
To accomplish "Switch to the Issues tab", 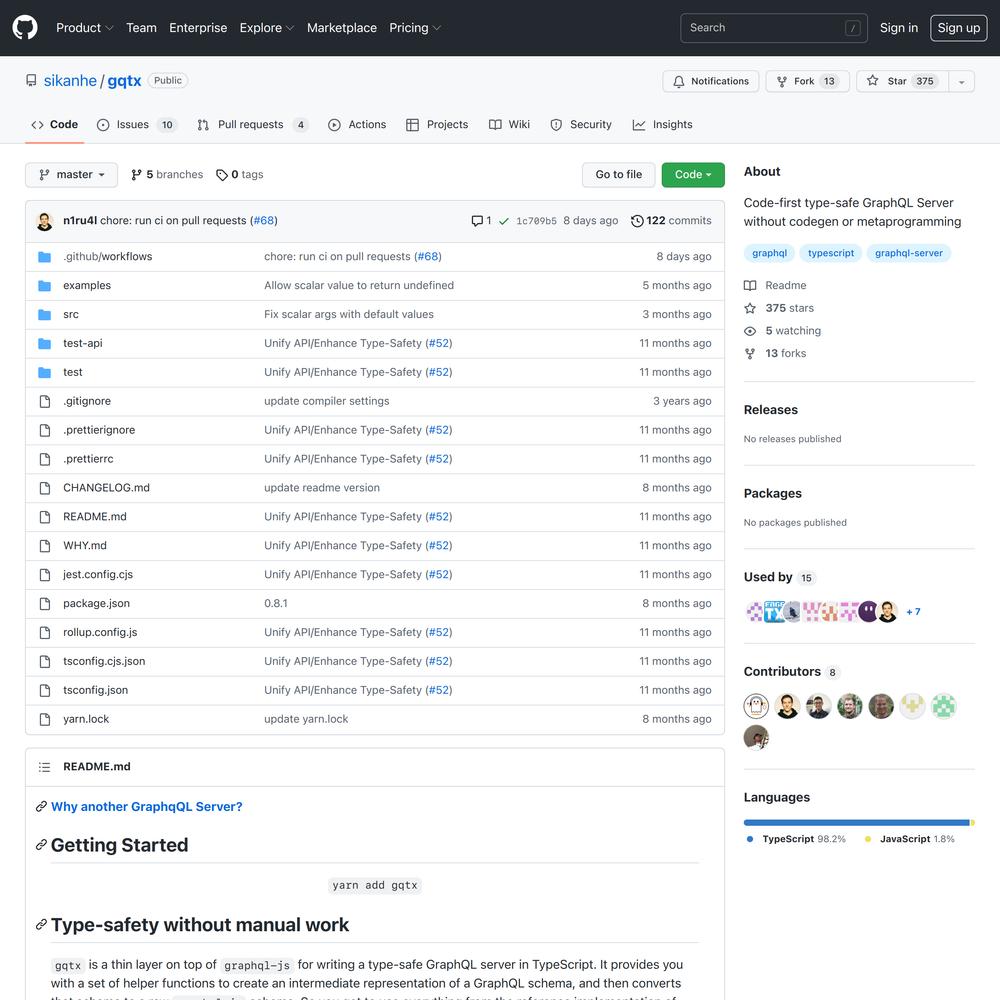I will click(136, 124).
